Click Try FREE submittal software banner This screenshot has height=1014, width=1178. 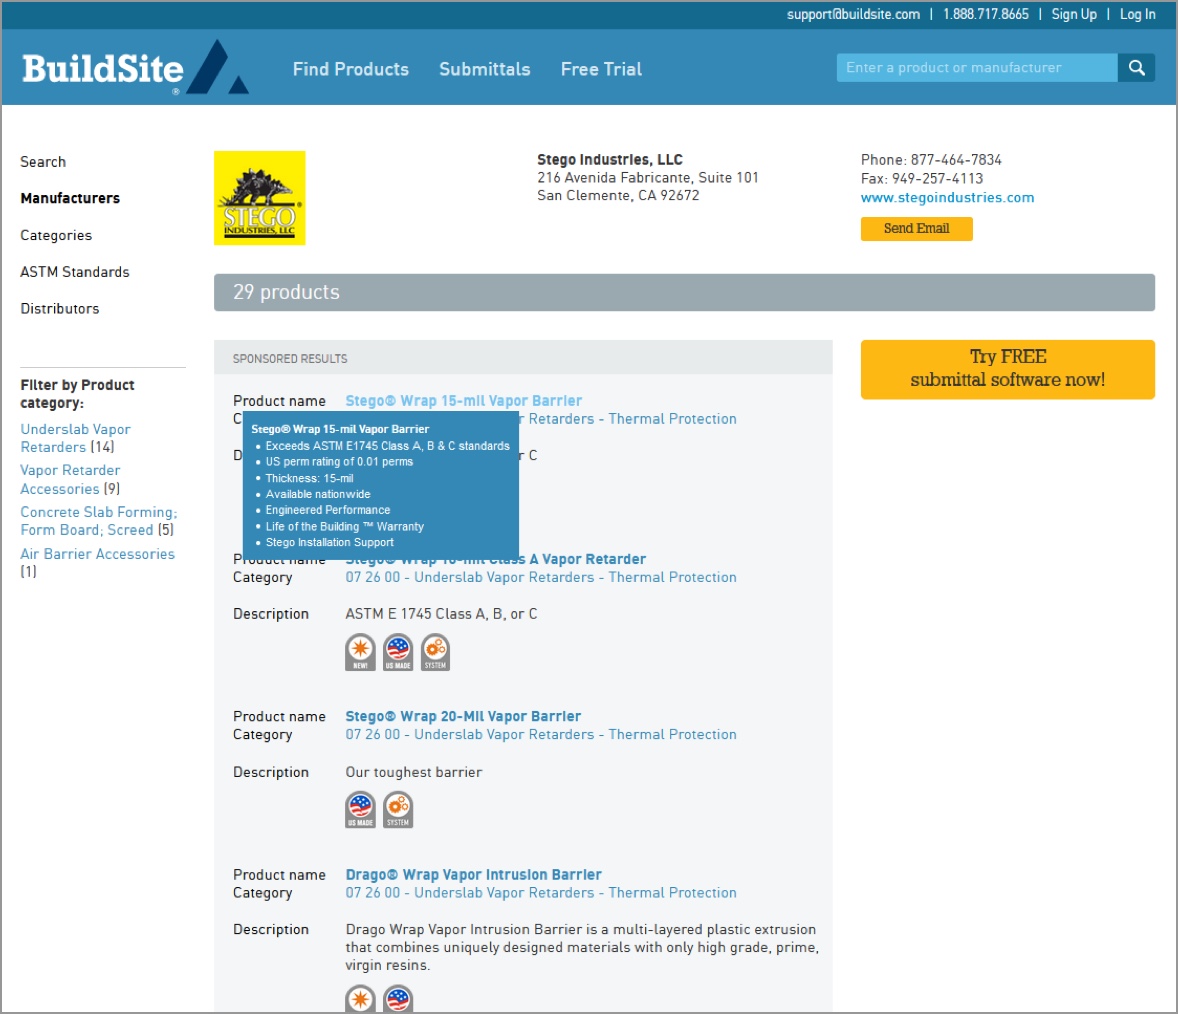coord(1007,369)
